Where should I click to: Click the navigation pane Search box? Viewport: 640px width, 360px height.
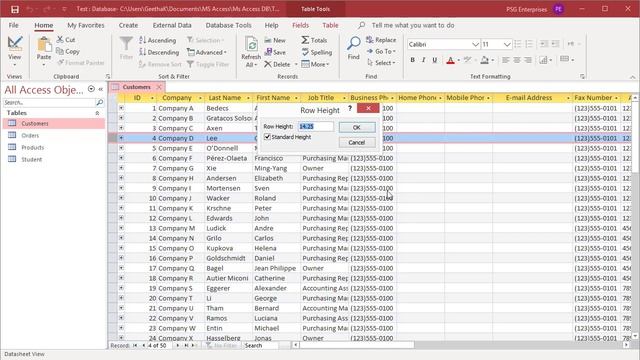tap(49, 102)
